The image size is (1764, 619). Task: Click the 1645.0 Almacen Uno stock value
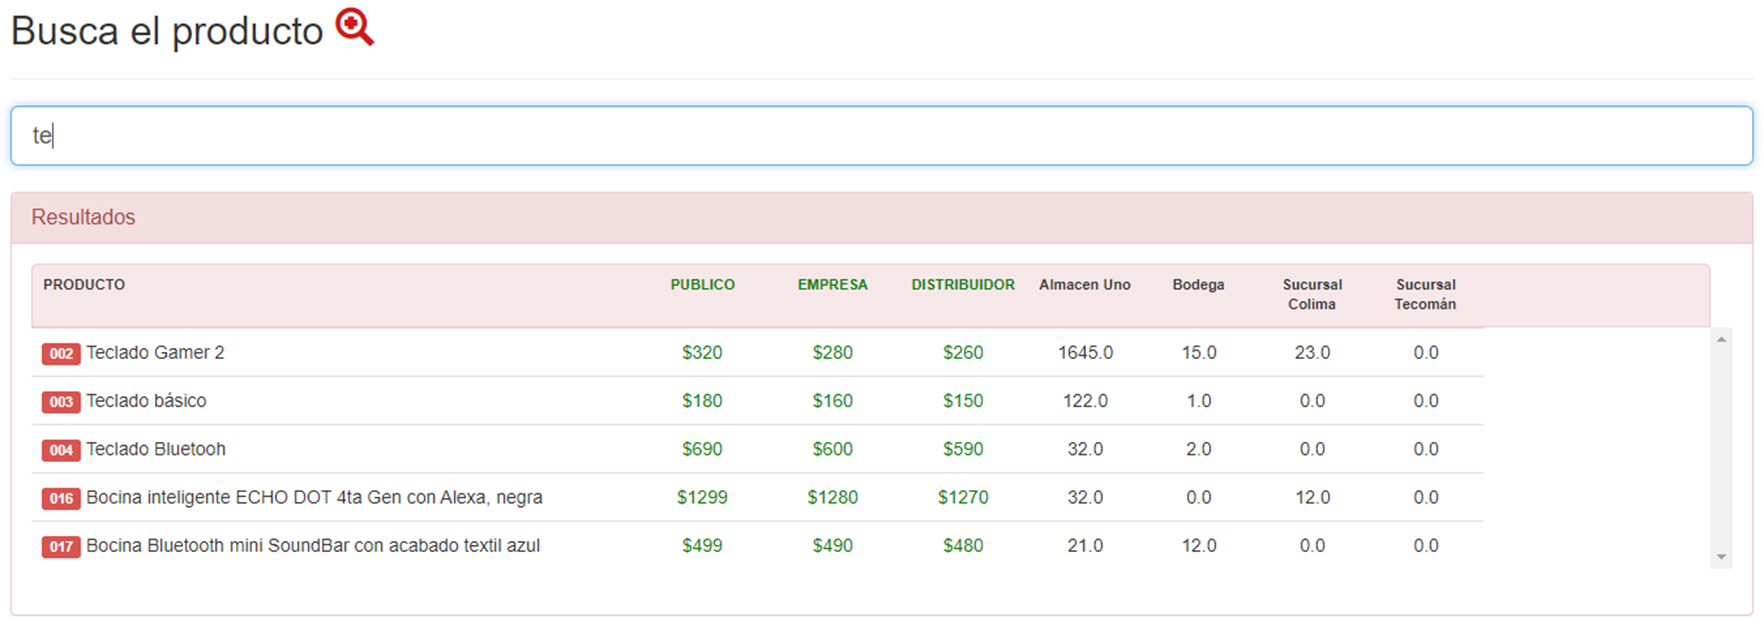1085,353
